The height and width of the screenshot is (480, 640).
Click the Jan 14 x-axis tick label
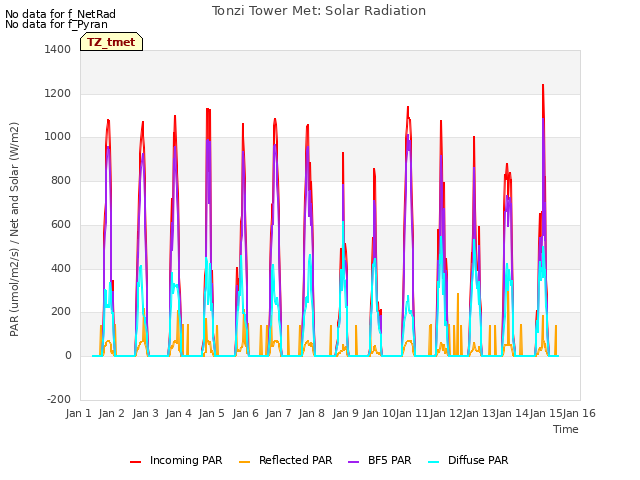pos(512,413)
